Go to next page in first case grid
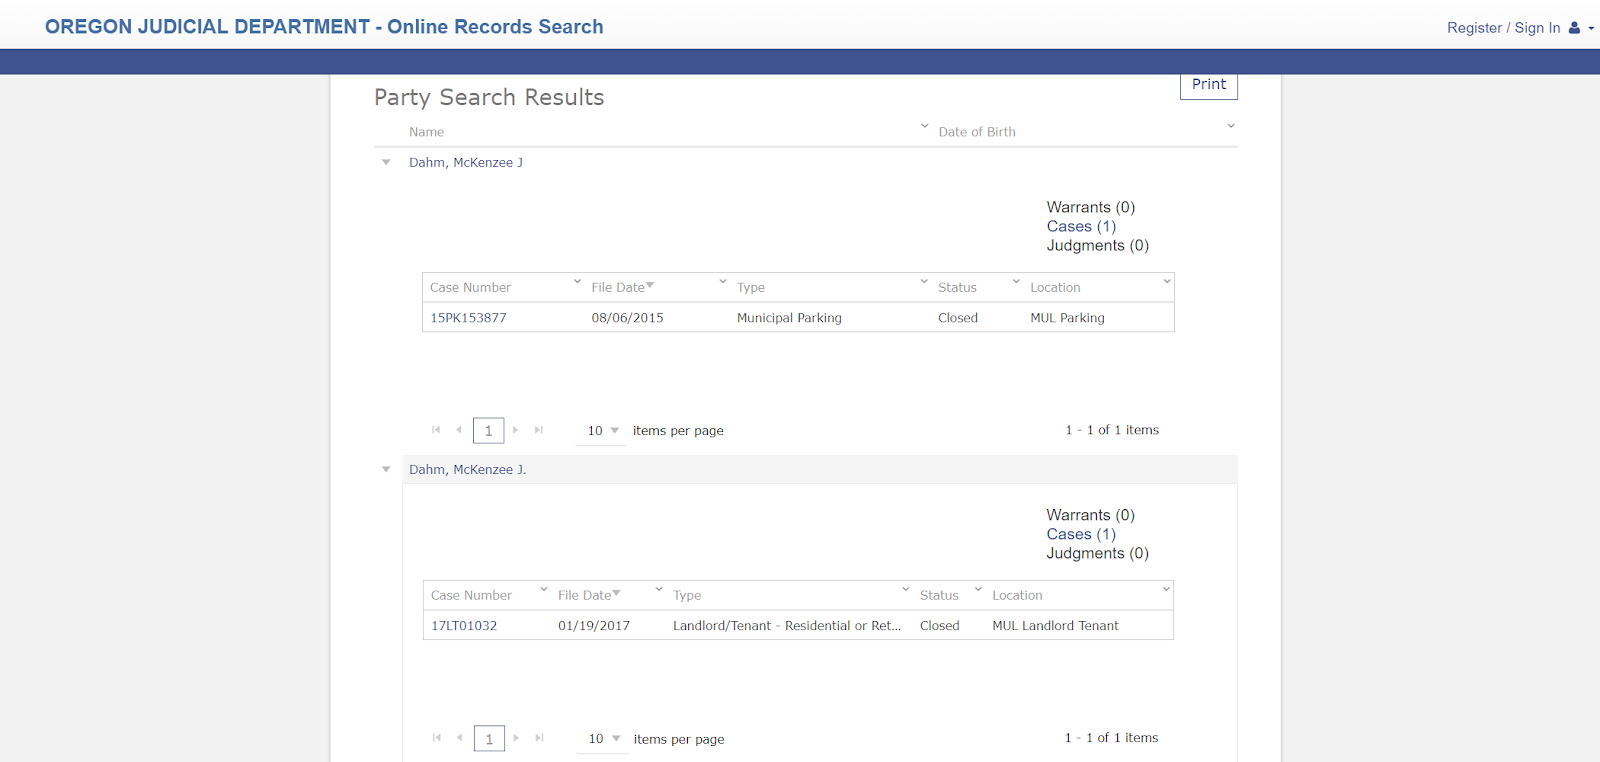The image size is (1600, 762). coord(516,430)
